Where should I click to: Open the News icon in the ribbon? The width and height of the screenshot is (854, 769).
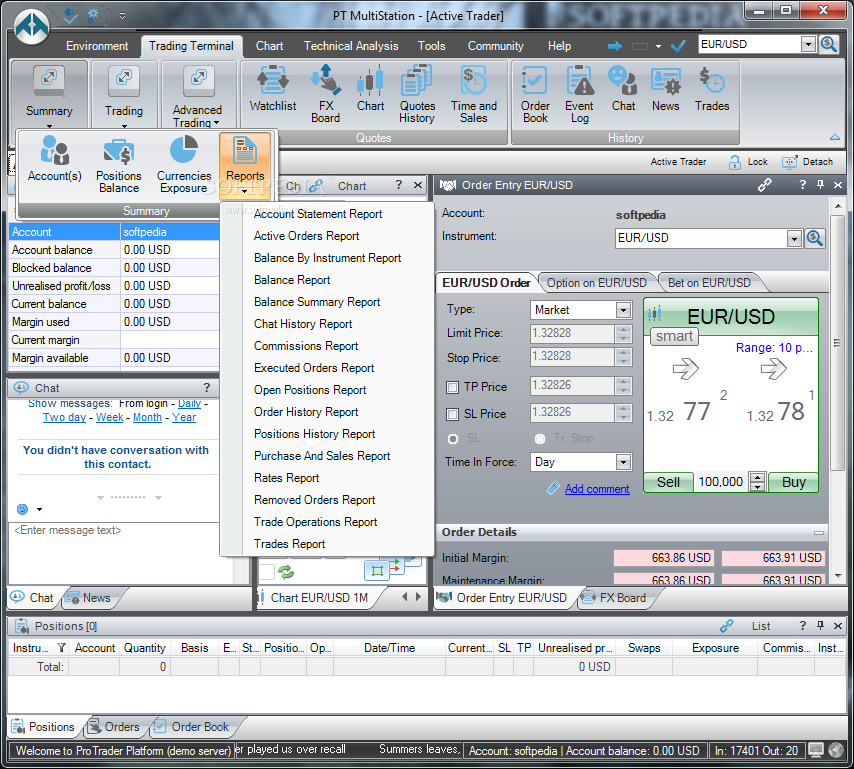[x=666, y=88]
